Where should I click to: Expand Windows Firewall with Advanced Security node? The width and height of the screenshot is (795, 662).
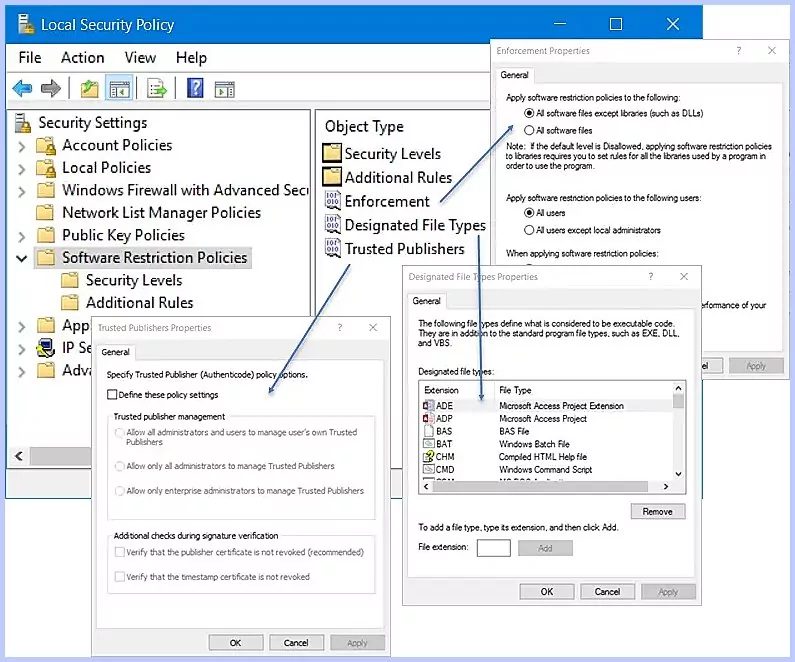coord(21,192)
